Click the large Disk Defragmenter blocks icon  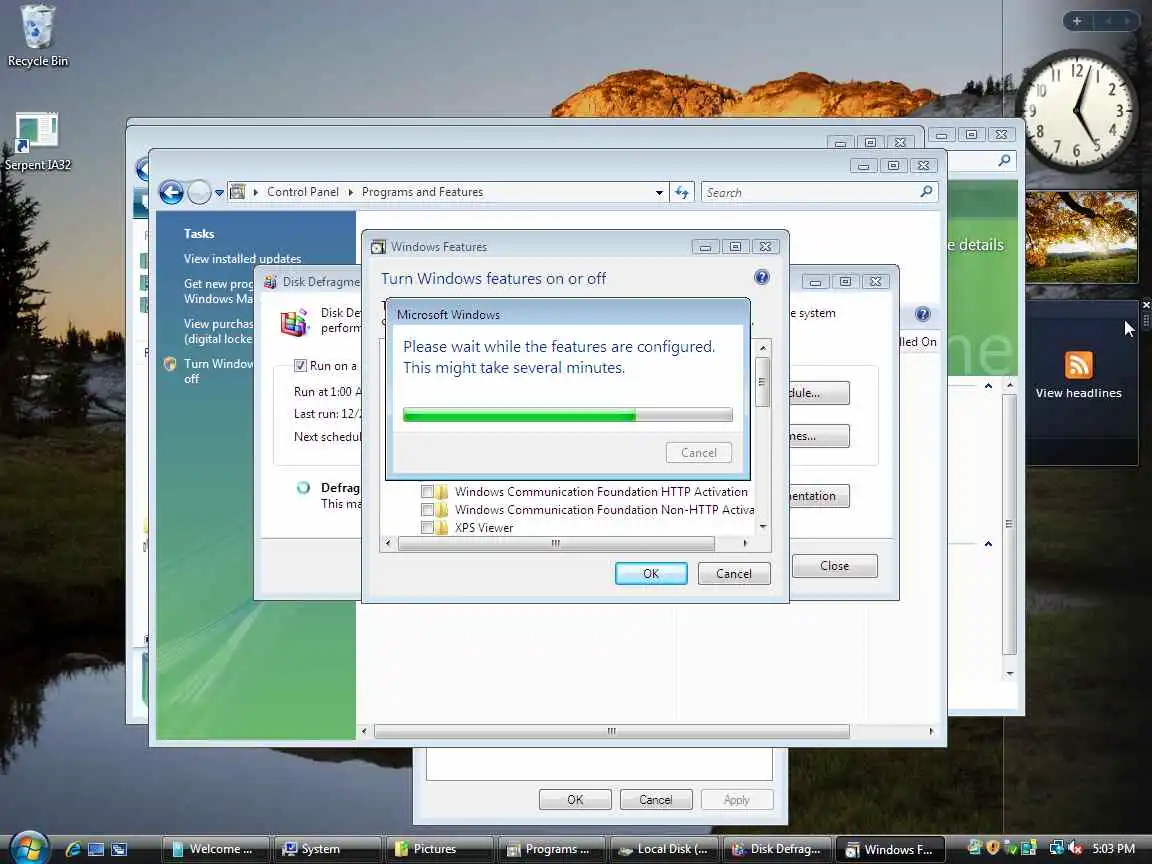pyautogui.click(x=294, y=322)
